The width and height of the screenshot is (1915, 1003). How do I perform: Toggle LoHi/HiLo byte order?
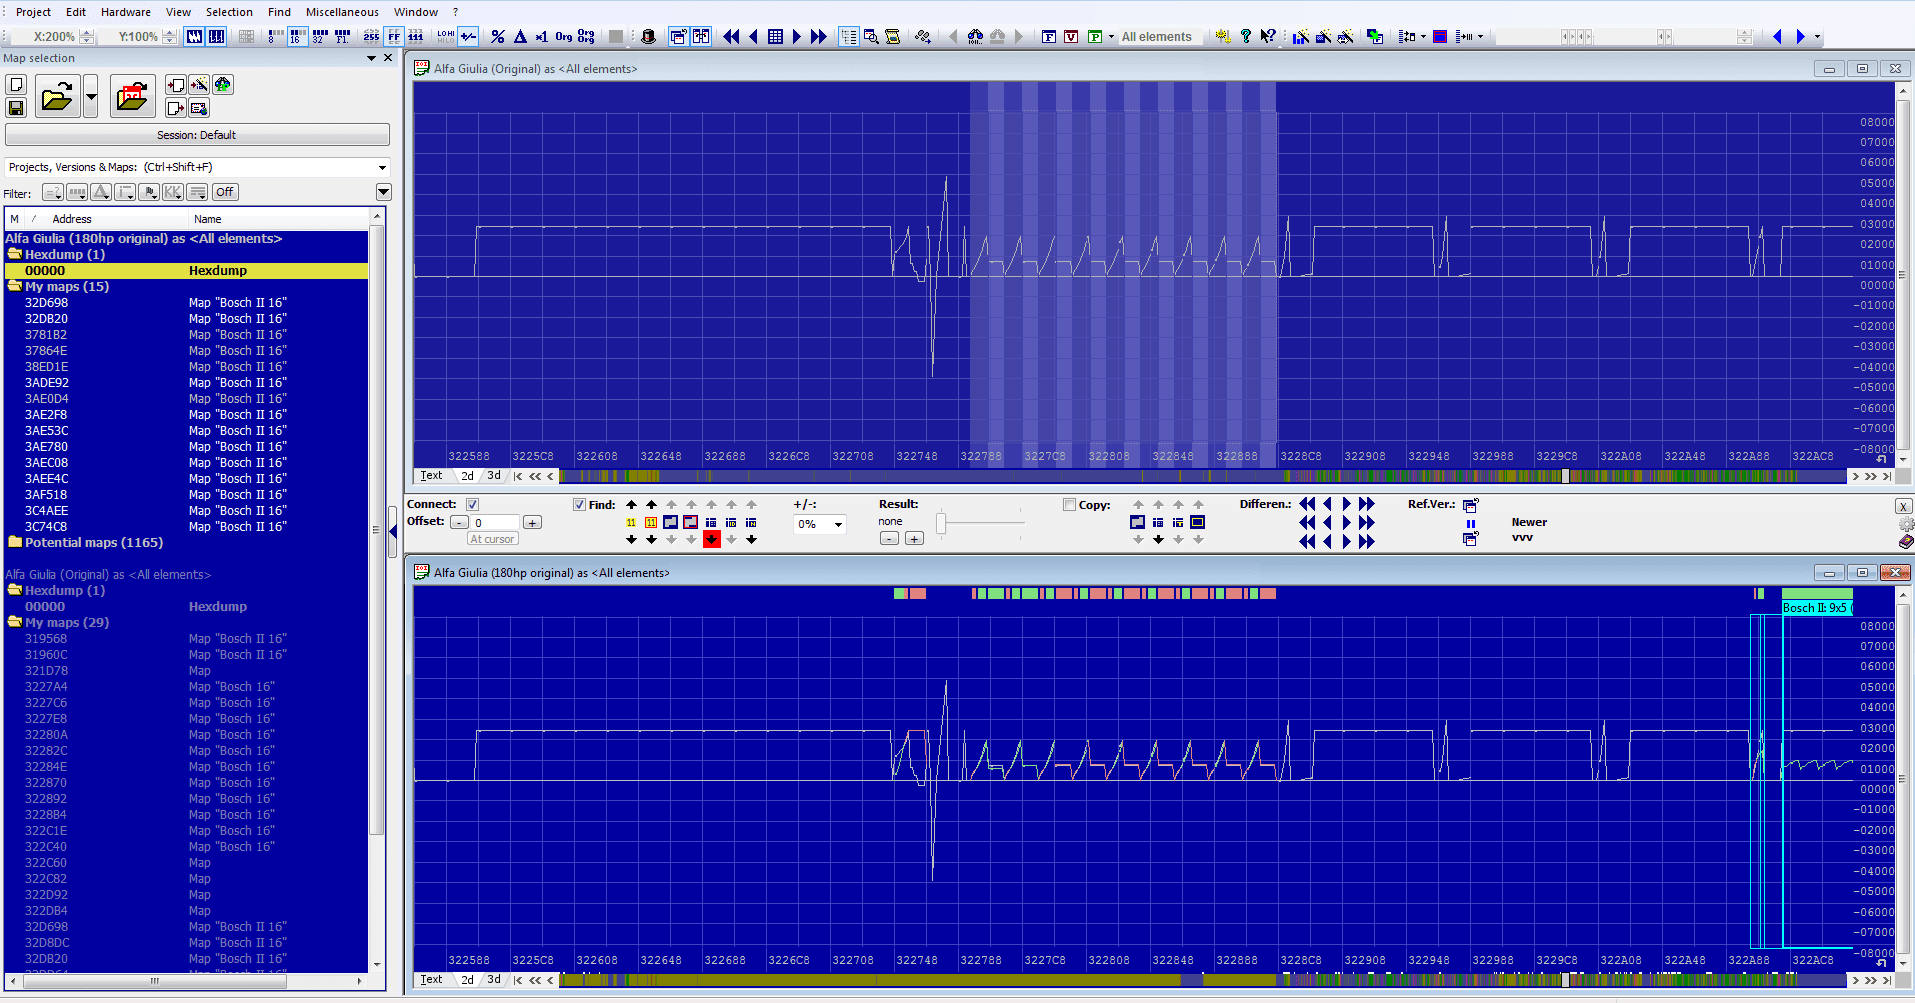[x=446, y=37]
